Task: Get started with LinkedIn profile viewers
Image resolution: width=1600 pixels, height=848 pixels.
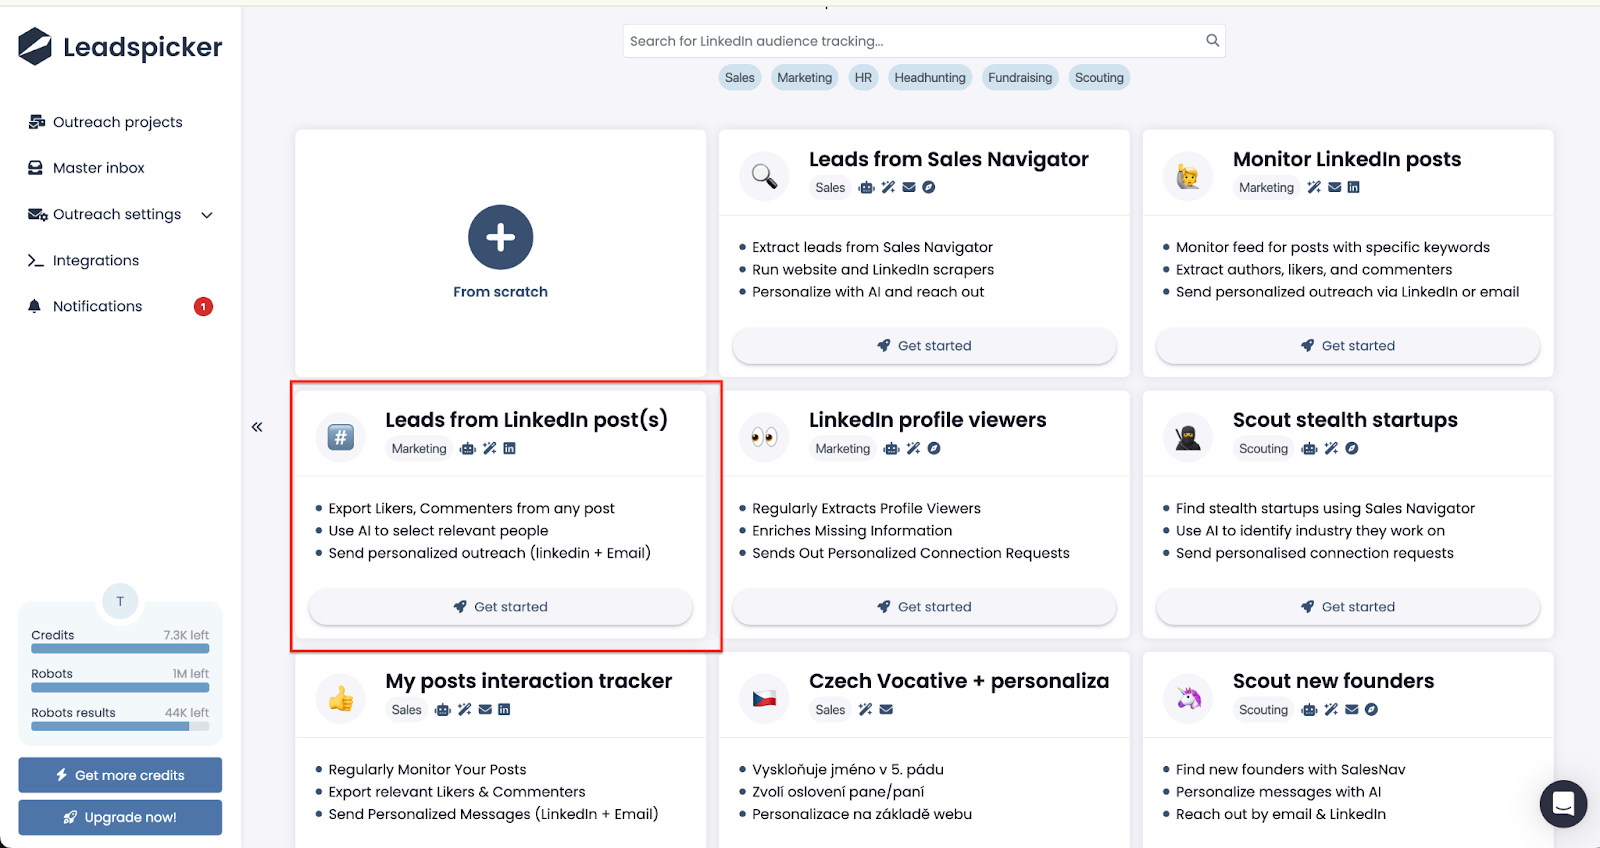Action: [x=924, y=607]
